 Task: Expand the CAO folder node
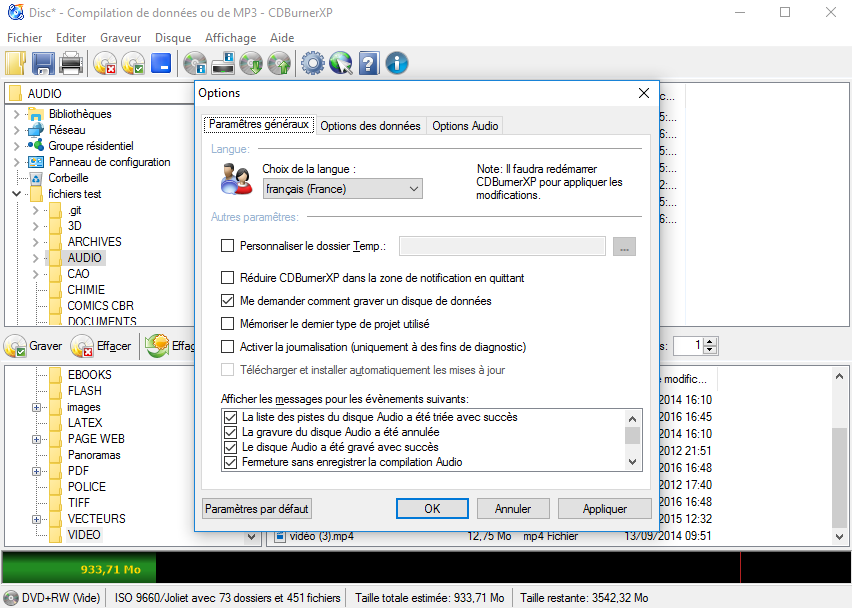pyautogui.click(x=36, y=274)
